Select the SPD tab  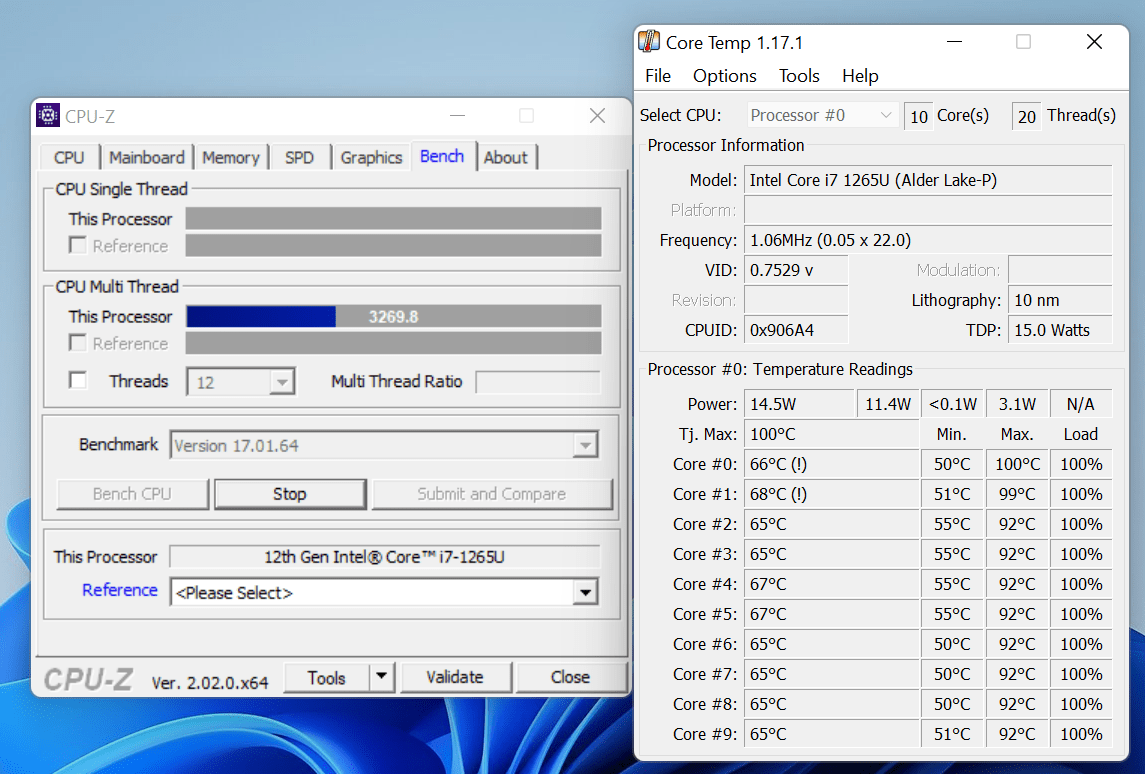click(x=299, y=158)
